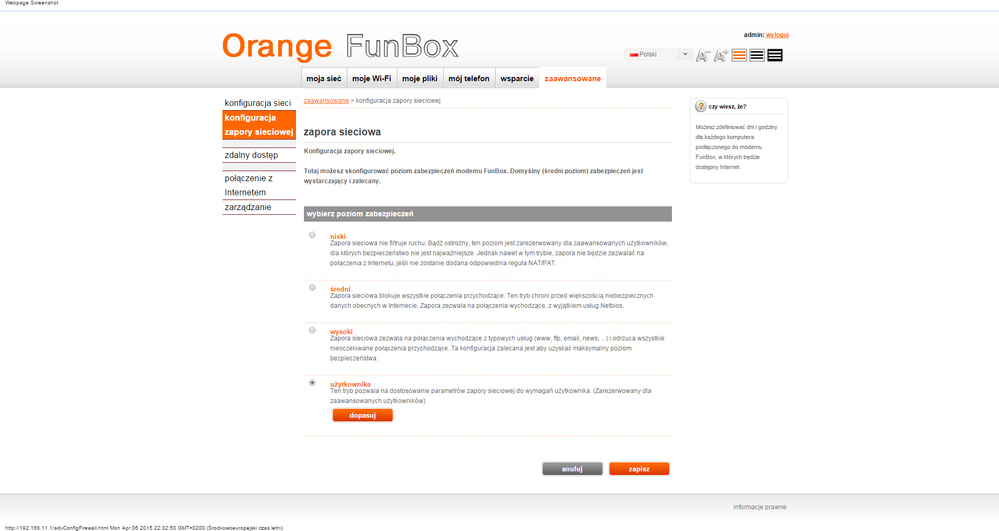Image resolution: width=999 pixels, height=531 pixels.
Task: Click the 'czy wiesz, że?' tip title
Action: [728, 106]
